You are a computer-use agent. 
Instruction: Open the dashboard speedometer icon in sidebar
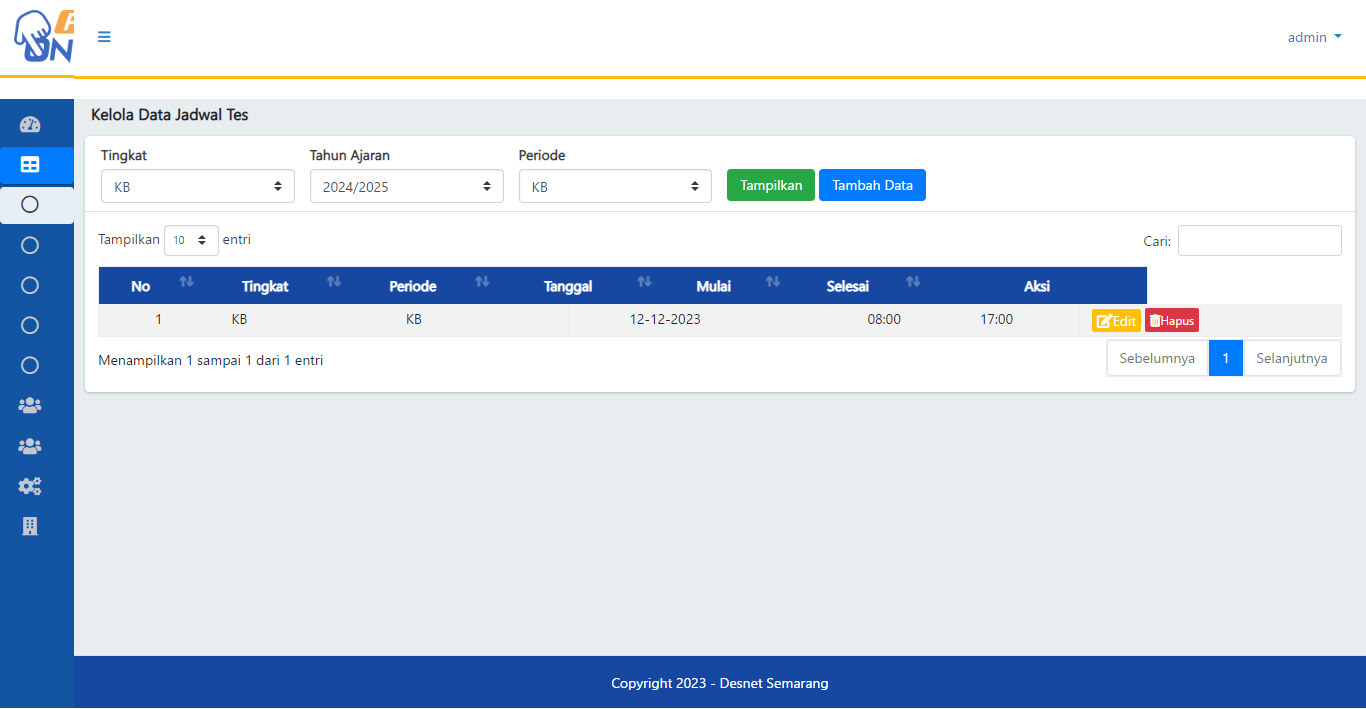(30, 125)
